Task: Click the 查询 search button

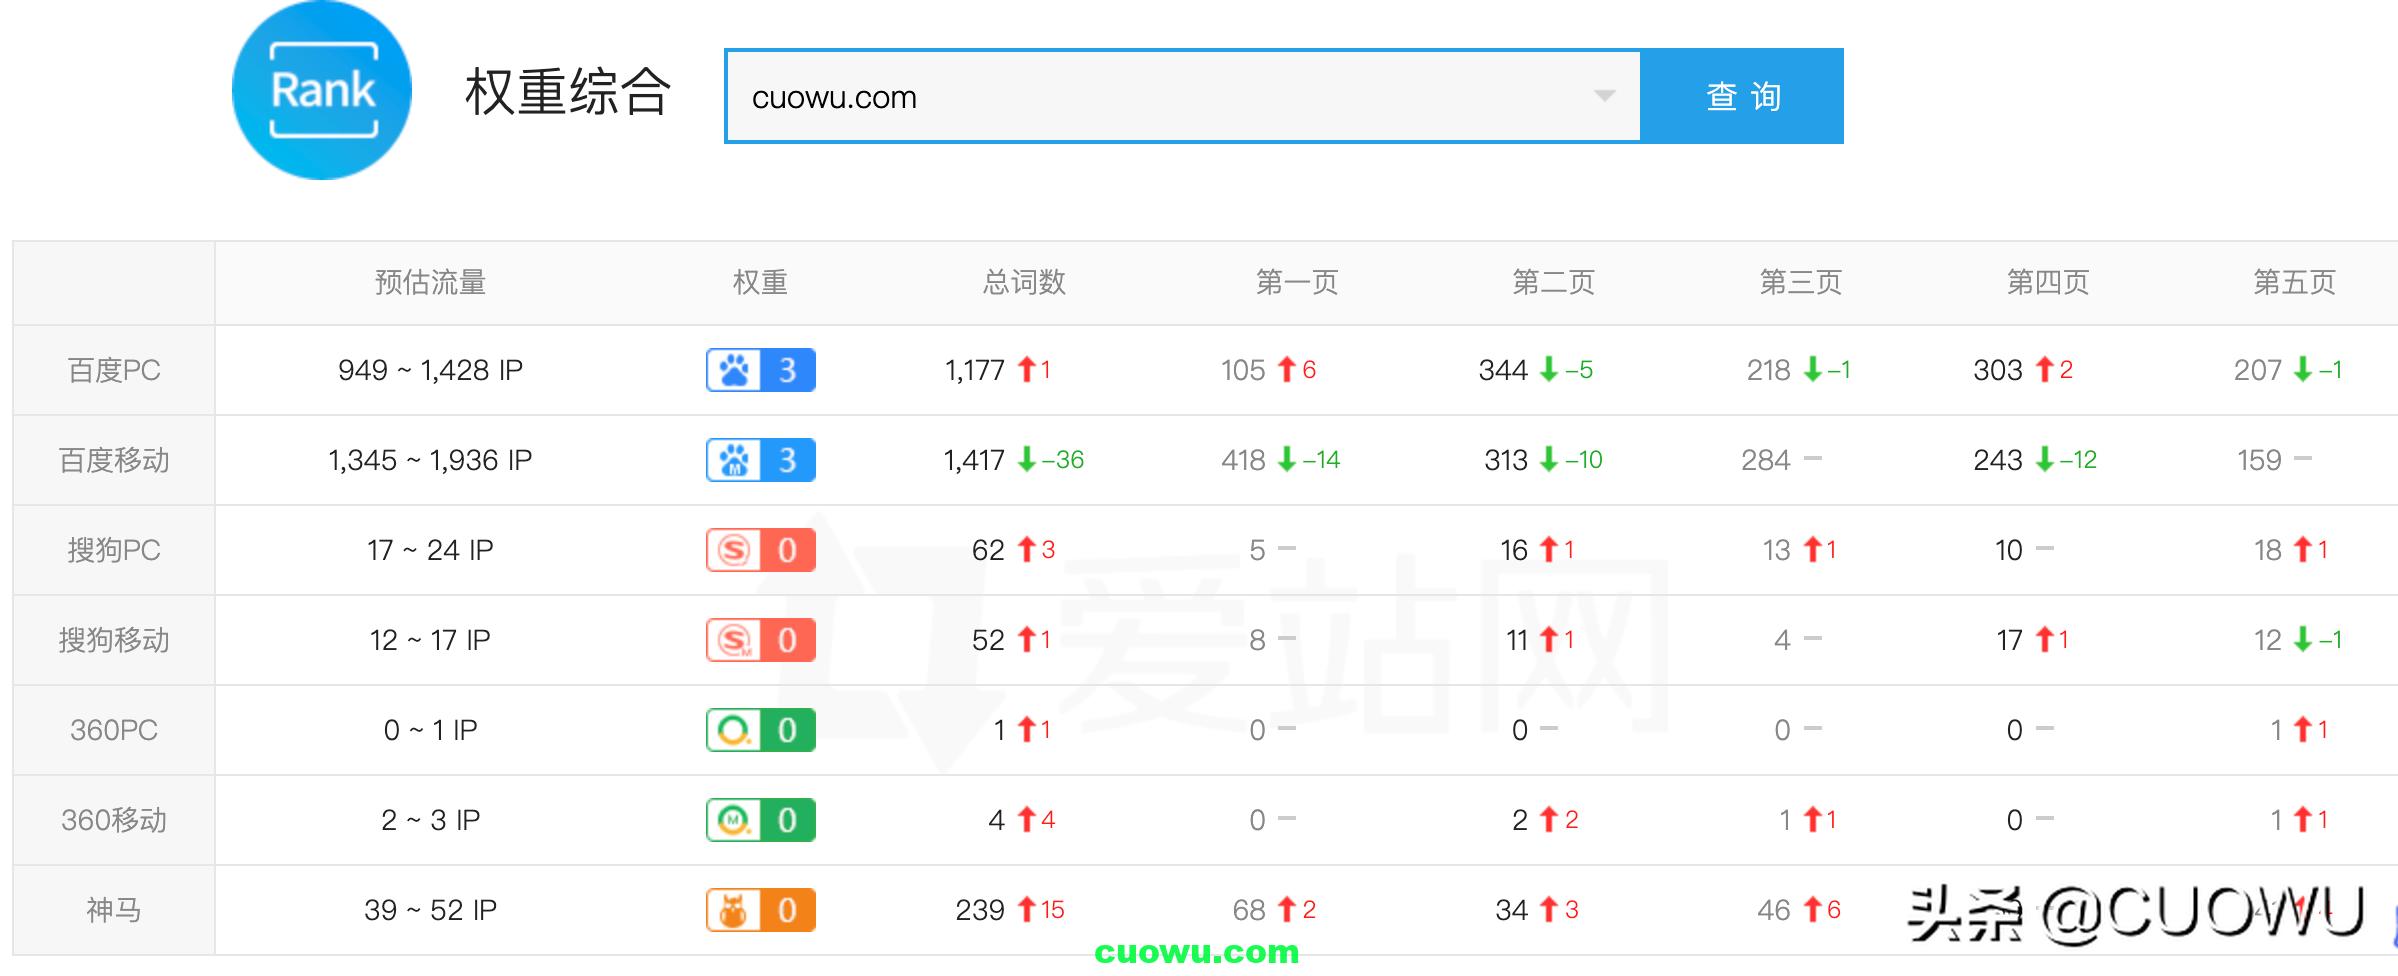Action: pyautogui.click(x=1743, y=96)
